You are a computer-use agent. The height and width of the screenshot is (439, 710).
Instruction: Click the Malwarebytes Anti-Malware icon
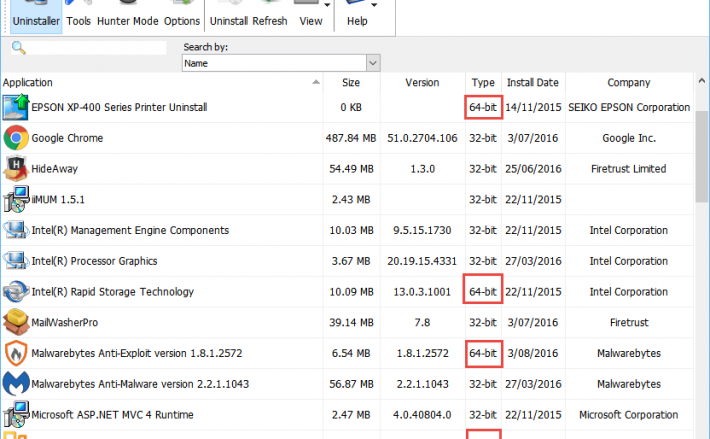[x=16, y=384]
